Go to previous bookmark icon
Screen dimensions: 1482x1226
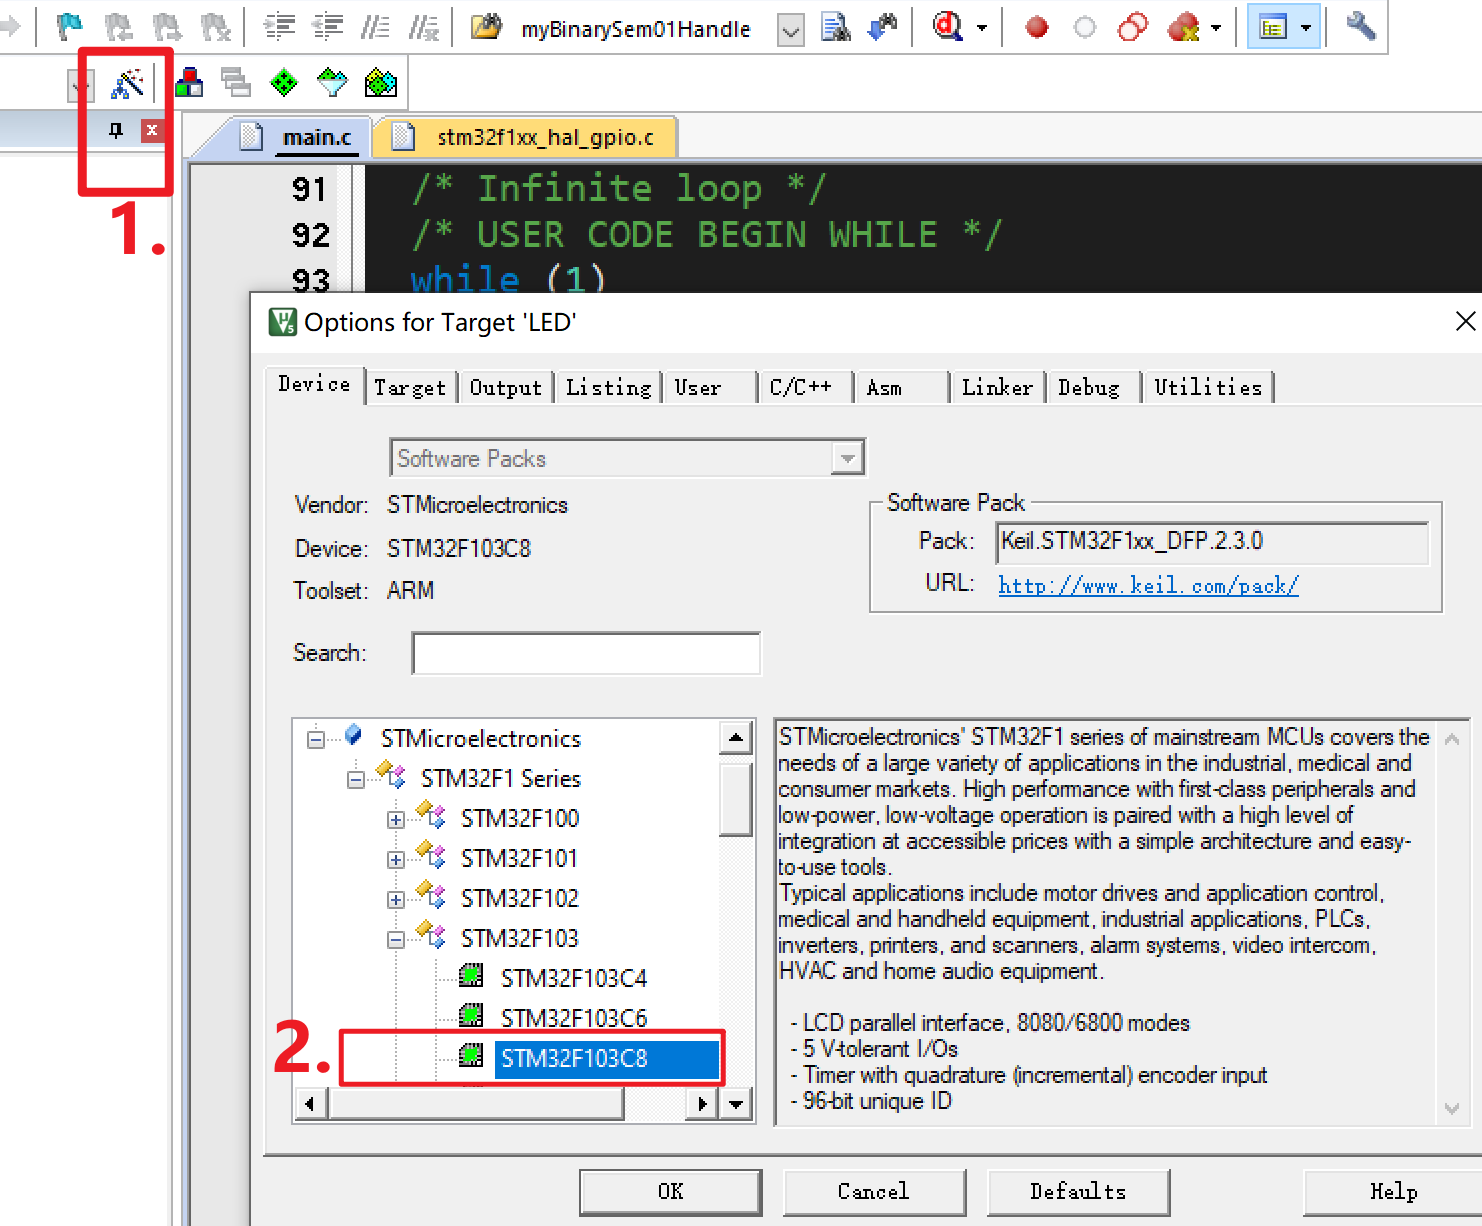[119, 26]
